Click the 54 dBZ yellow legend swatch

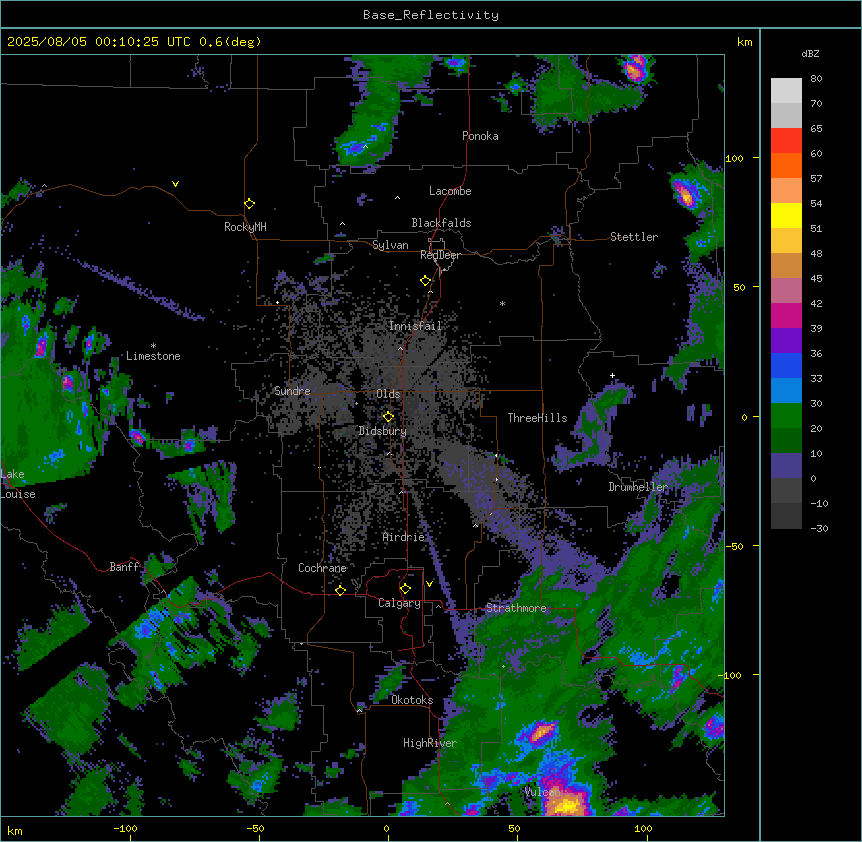point(786,215)
